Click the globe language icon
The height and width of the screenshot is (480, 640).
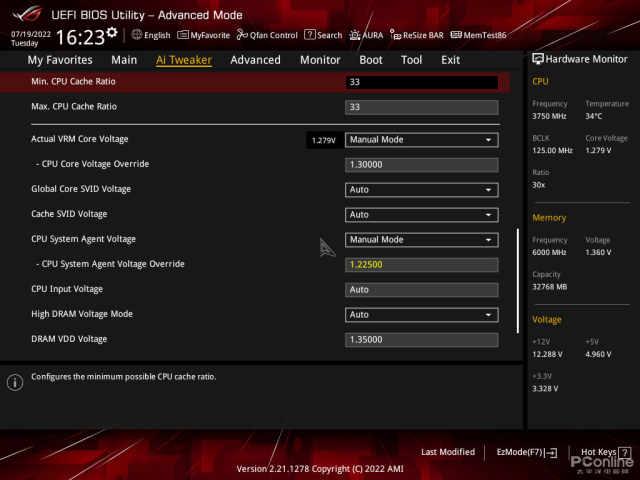pos(137,35)
